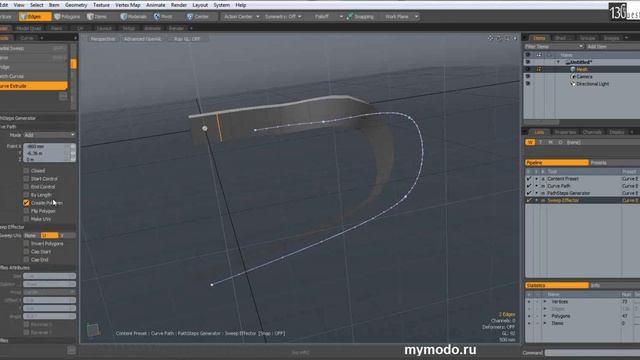The height and width of the screenshot is (360, 640).
Task: Enable the Flip Polygon checkbox
Action: point(26,211)
